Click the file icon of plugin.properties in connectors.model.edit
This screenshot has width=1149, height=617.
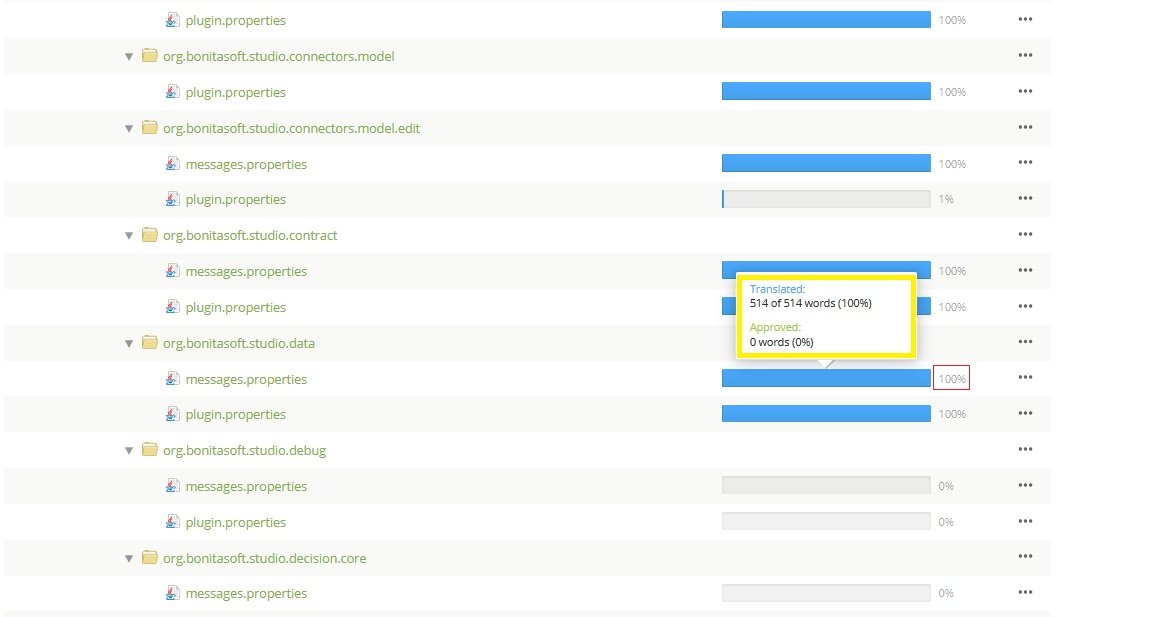(172, 199)
